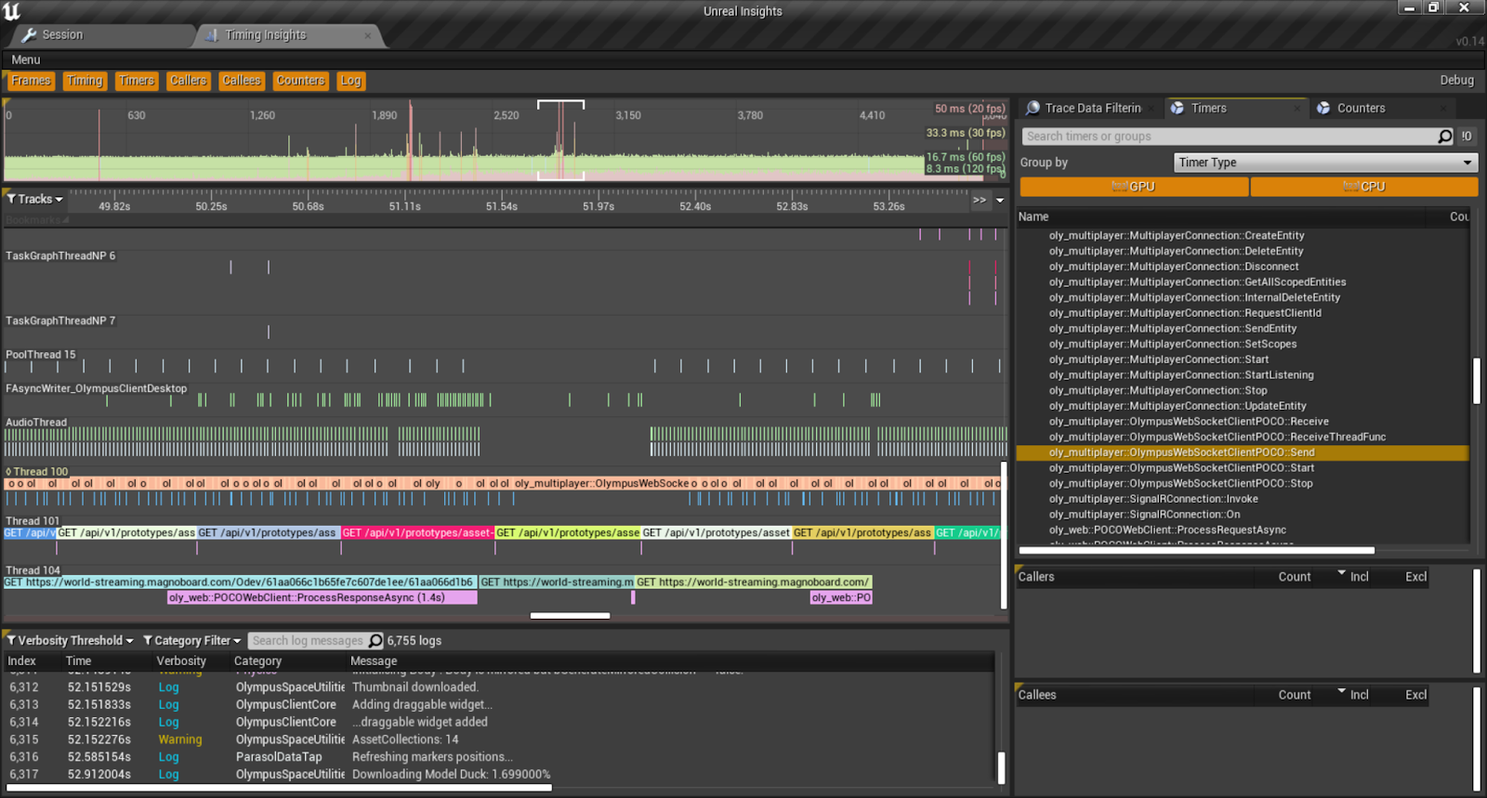Toggle the Frames panel button
Viewport: 1487px width, 798px height.
pyautogui.click(x=31, y=81)
